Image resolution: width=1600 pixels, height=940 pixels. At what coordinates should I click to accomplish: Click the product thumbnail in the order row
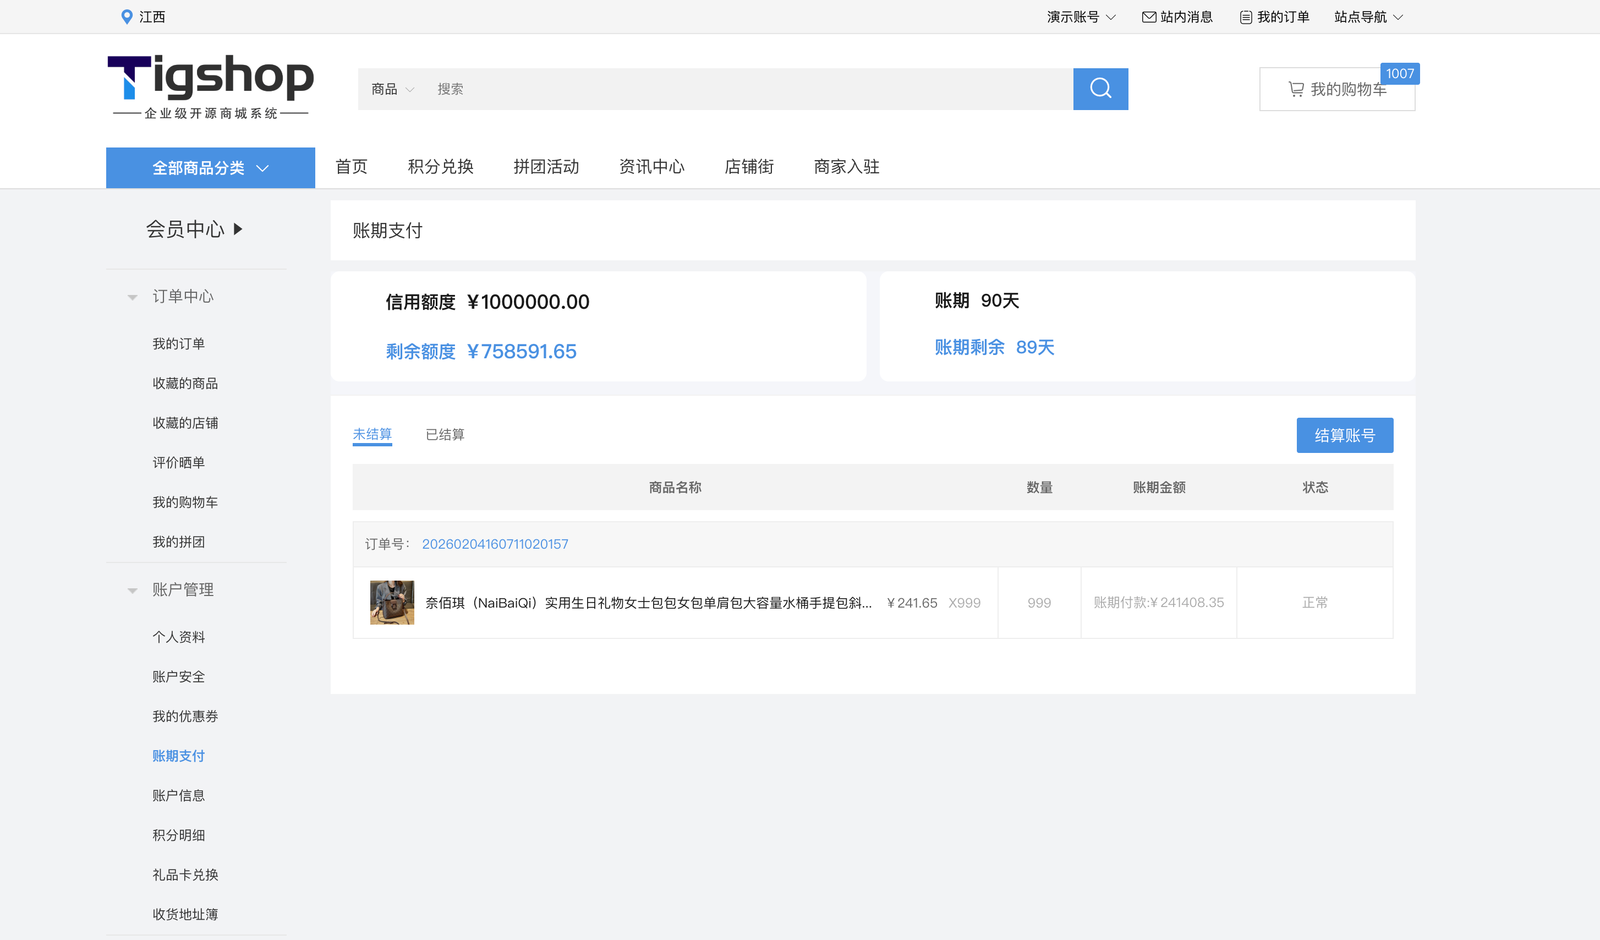[391, 602]
